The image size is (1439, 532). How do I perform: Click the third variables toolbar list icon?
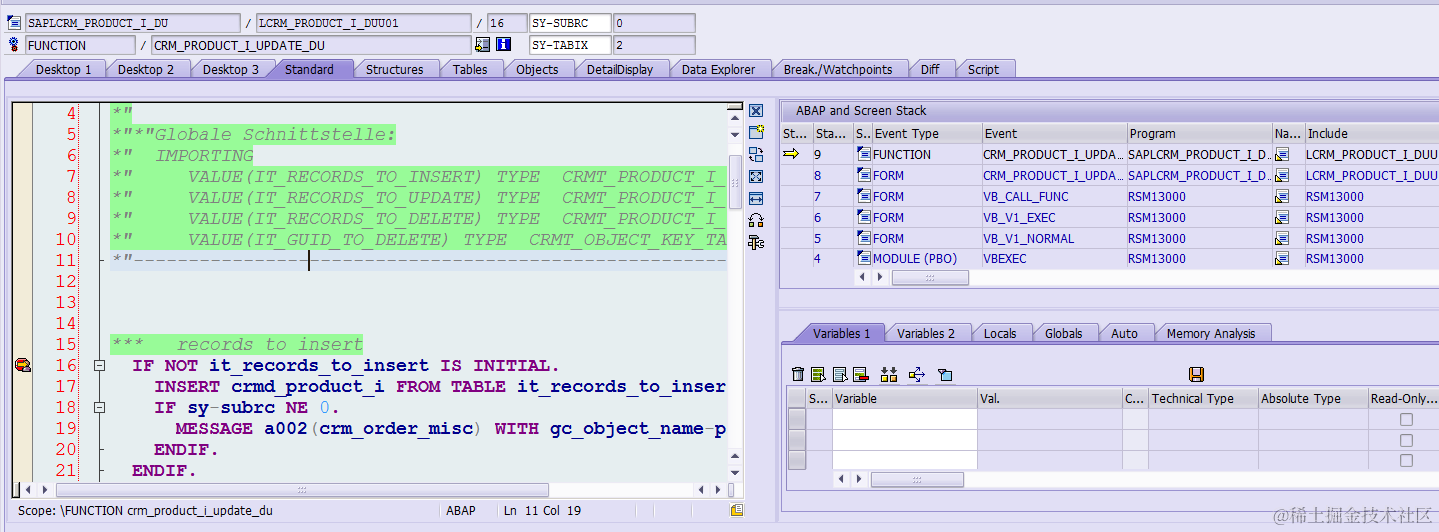[x=840, y=375]
